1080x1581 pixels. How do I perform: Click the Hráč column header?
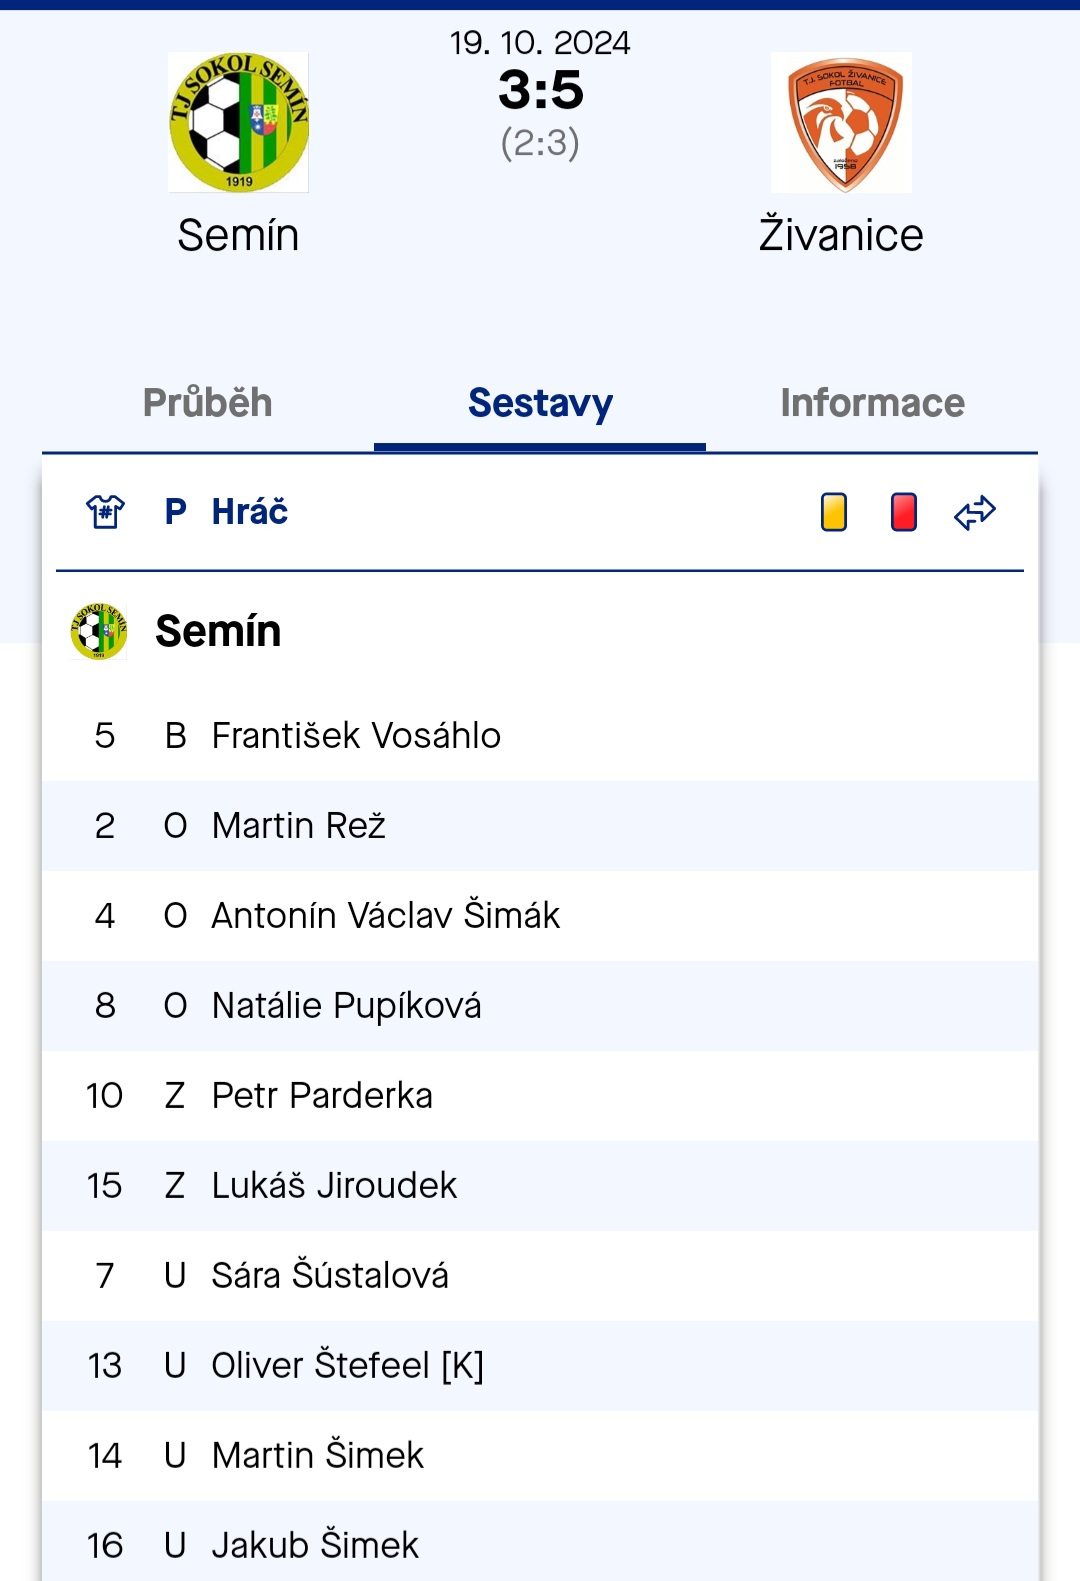point(250,512)
